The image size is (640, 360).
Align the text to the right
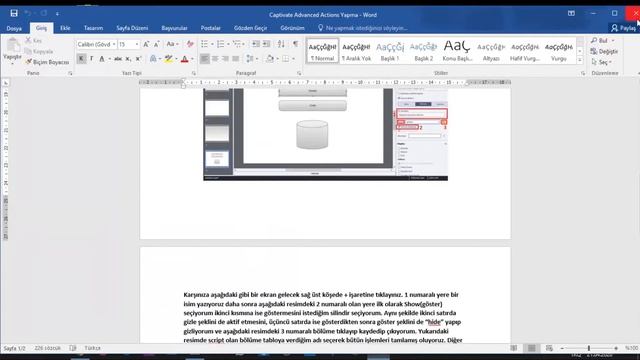pyautogui.click(x=225, y=59)
